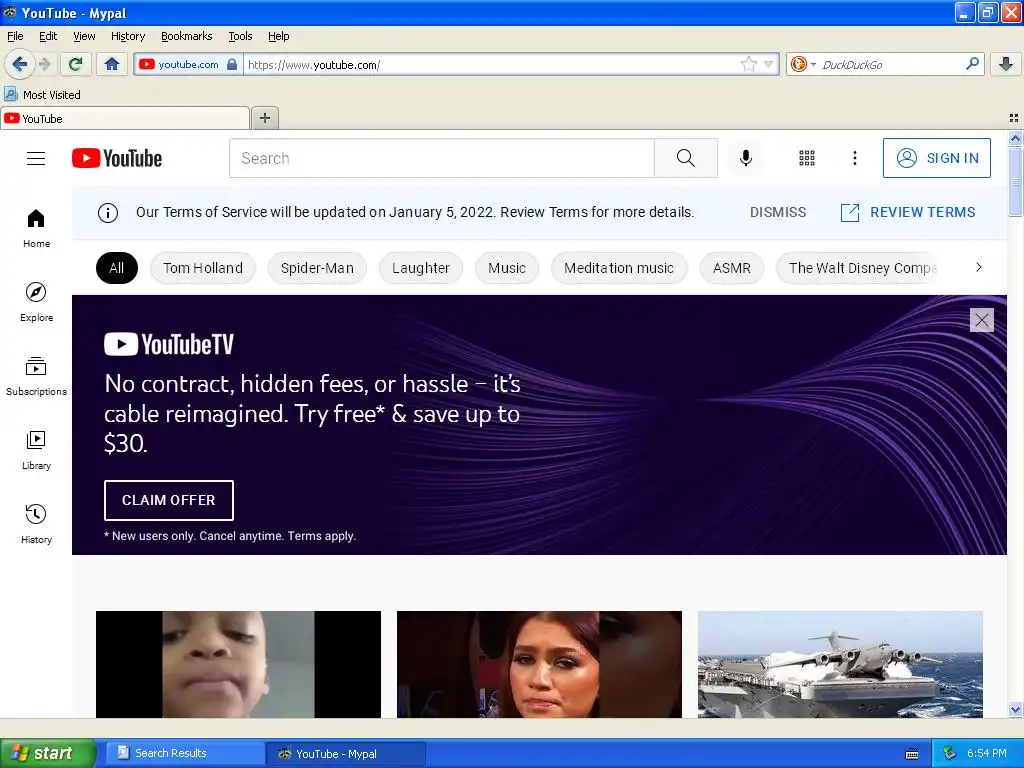Select the Spider-Man chip
This screenshot has height=768, width=1024.
pos(317,268)
